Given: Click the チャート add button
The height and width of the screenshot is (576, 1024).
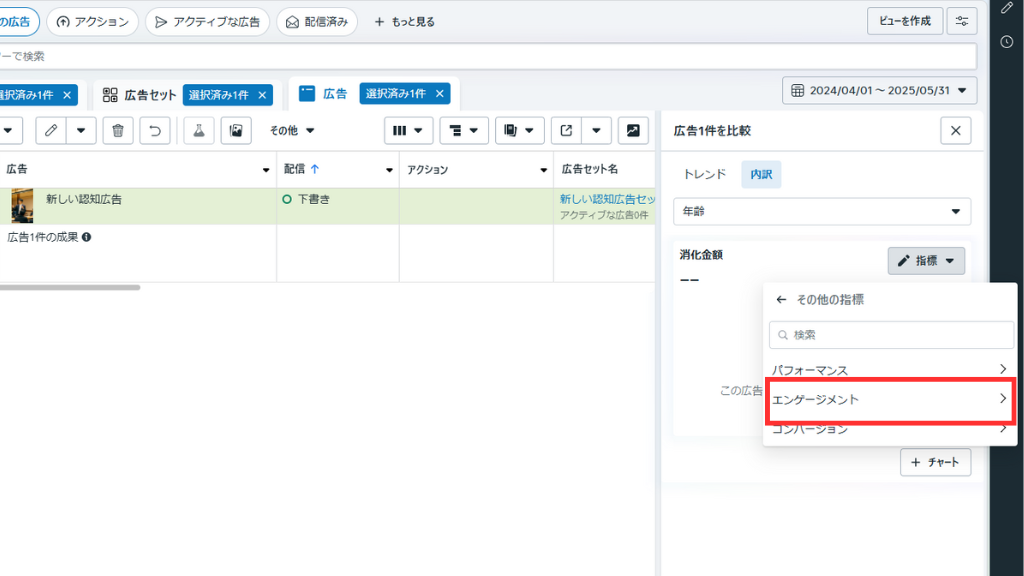Looking at the screenshot, I should pyautogui.click(x=935, y=462).
